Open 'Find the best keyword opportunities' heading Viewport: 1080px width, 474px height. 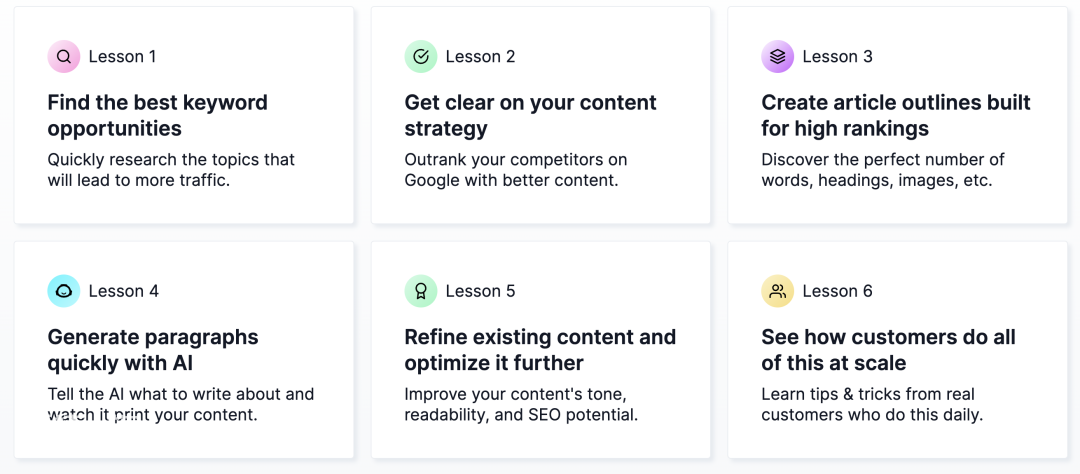tap(158, 116)
